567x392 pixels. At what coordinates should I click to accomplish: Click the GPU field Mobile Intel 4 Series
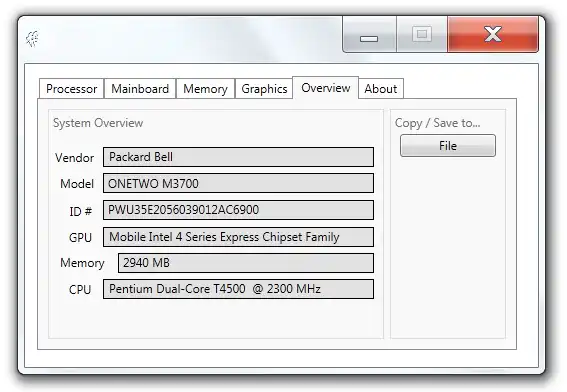tap(238, 237)
